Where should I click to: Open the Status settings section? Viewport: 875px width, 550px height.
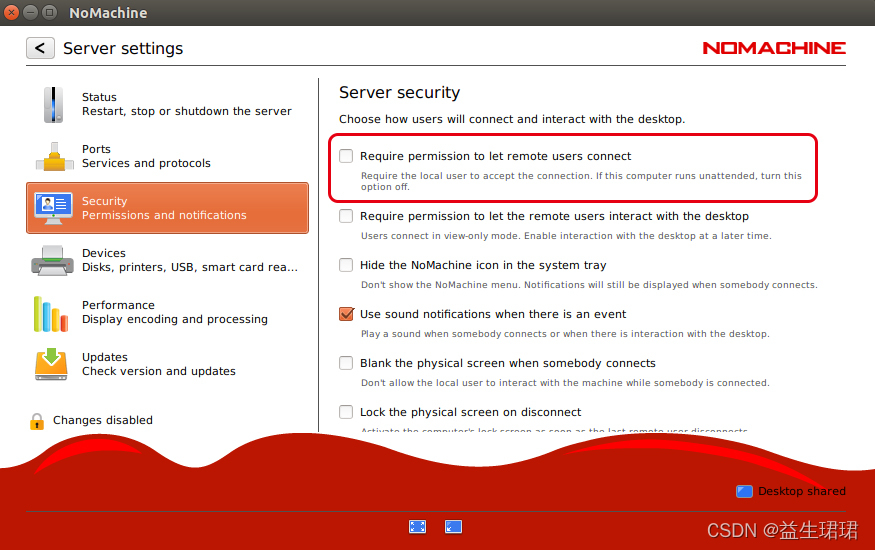(x=167, y=104)
